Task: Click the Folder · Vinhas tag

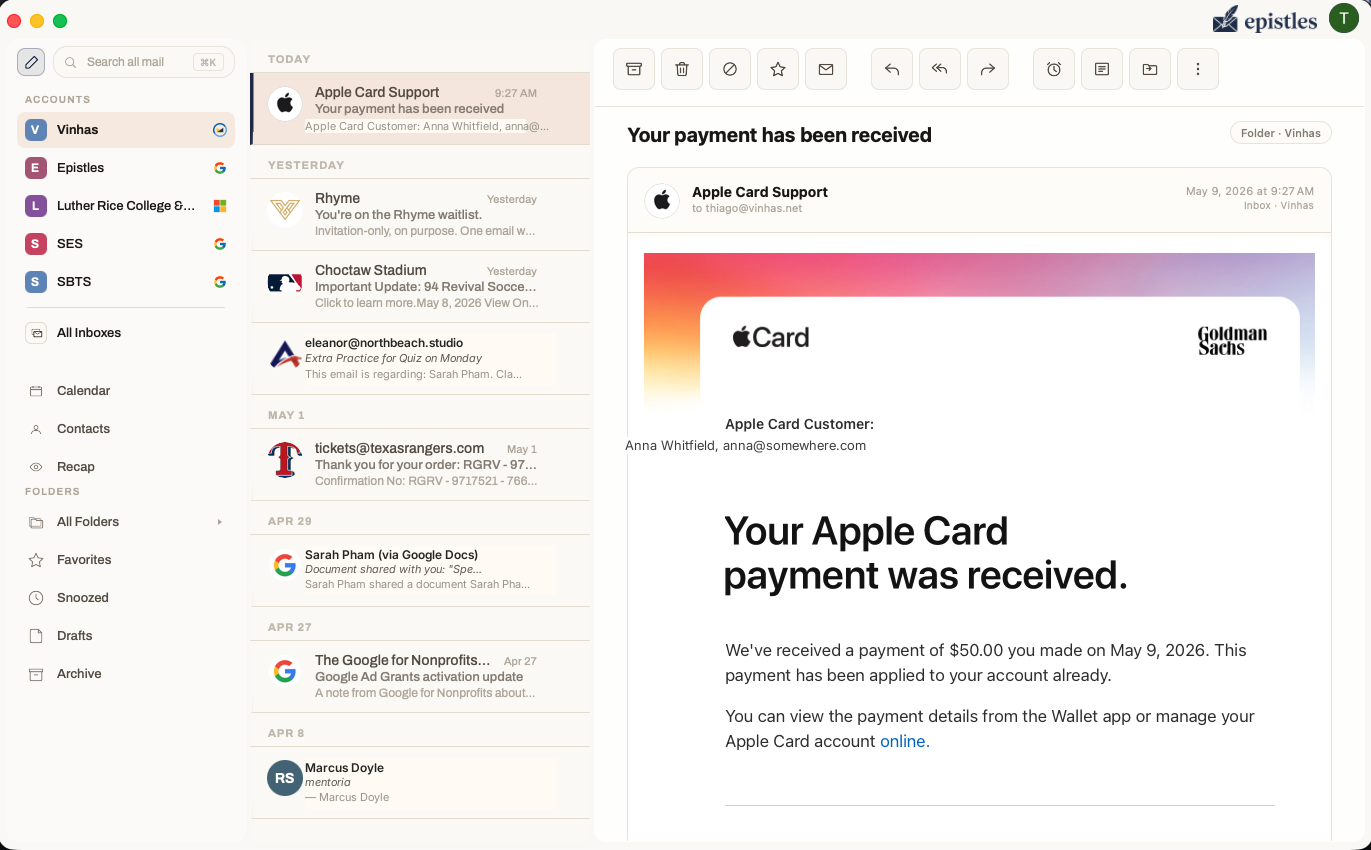Action: click(x=1281, y=133)
